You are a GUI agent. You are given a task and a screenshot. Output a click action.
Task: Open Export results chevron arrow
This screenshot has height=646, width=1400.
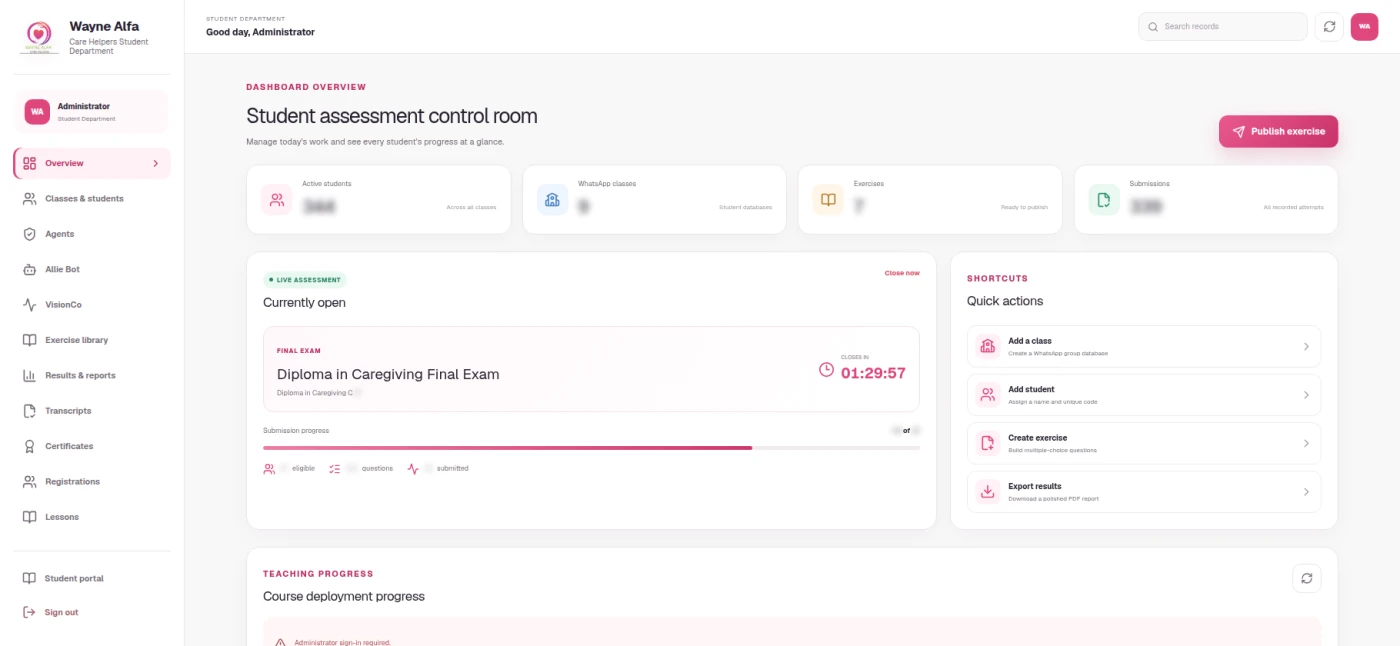click(1306, 492)
